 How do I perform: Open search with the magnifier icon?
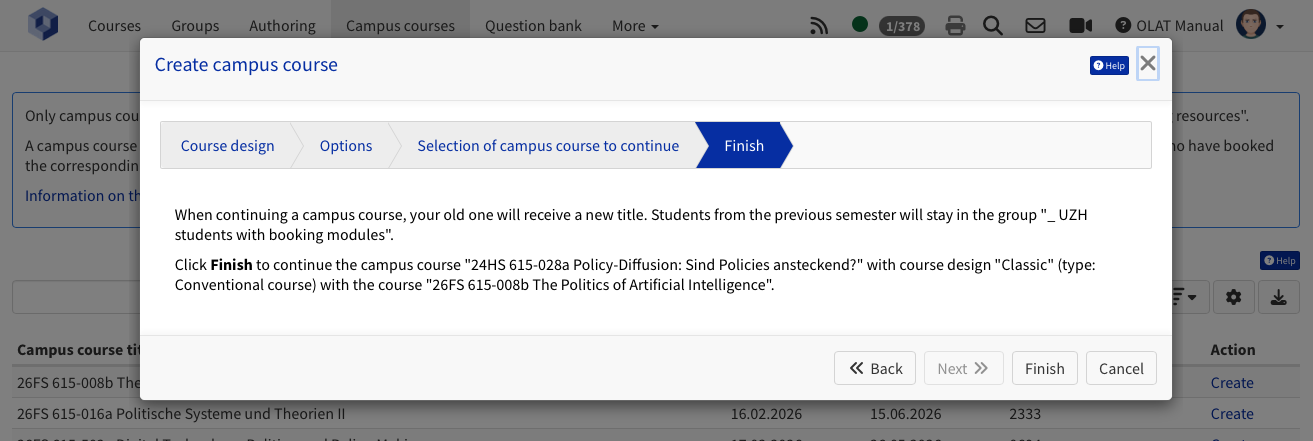tap(993, 26)
